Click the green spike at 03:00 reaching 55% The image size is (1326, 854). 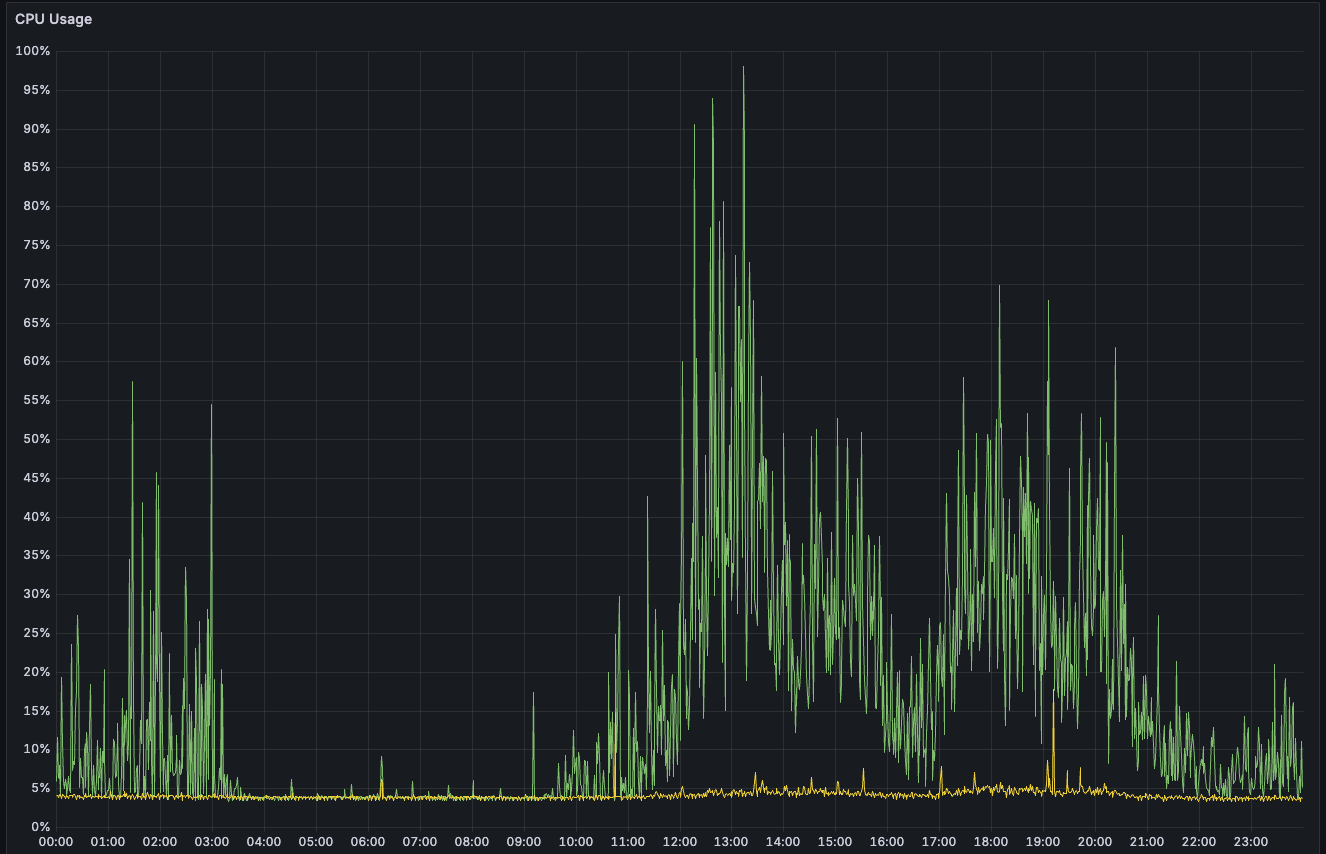pos(211,407)
